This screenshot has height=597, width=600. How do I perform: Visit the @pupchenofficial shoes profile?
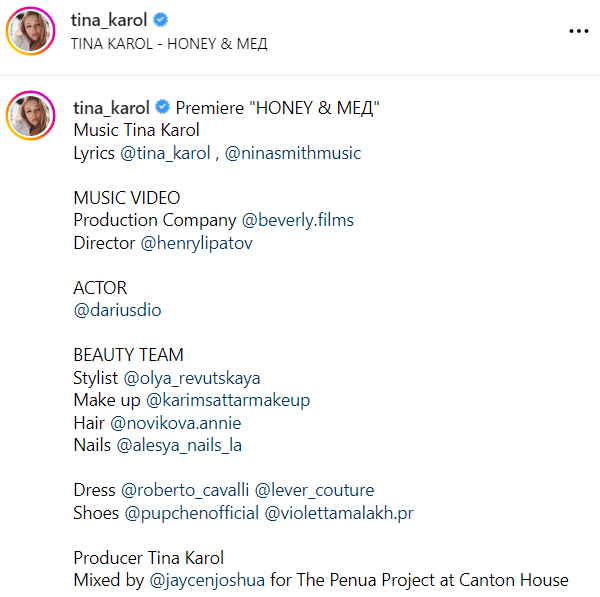pyautogui.click(x=192, y=513)
